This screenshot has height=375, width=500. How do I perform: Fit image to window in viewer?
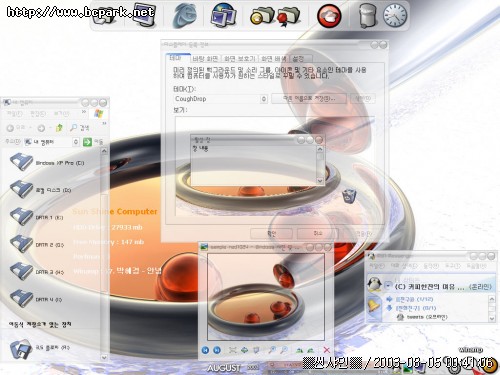point(233,350)
